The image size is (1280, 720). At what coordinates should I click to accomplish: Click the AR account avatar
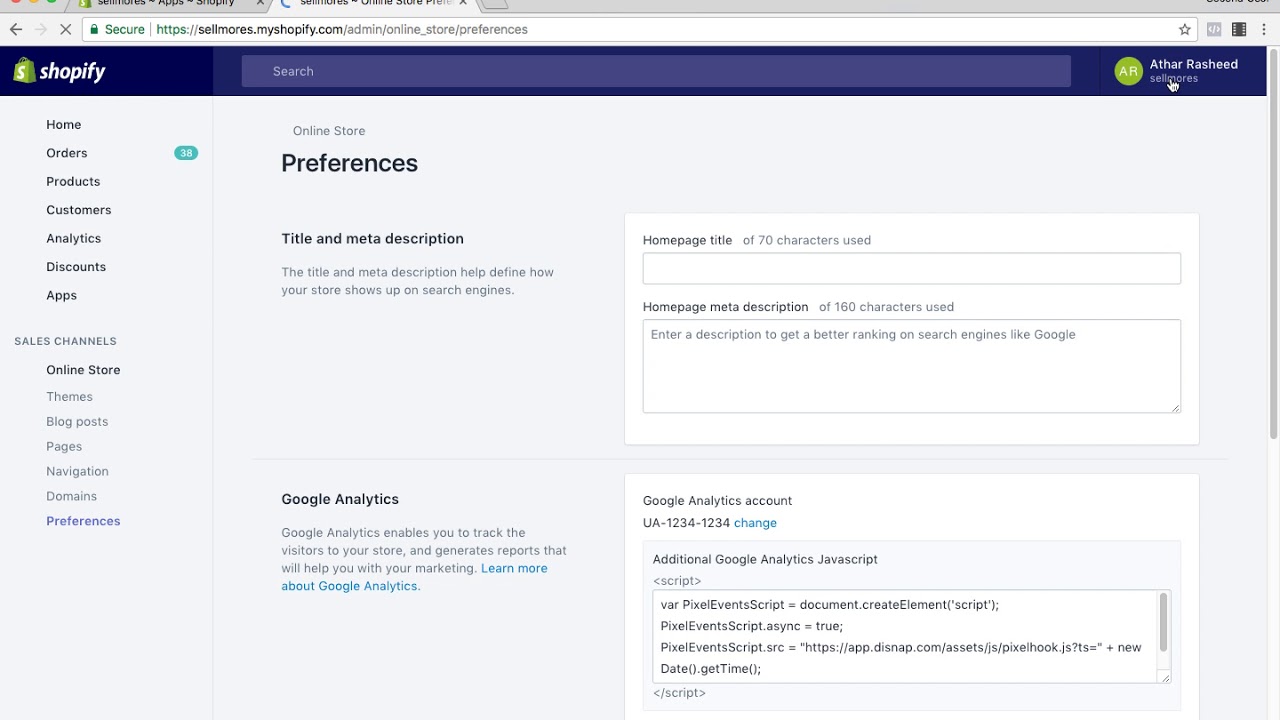[x=1128, y=71]
